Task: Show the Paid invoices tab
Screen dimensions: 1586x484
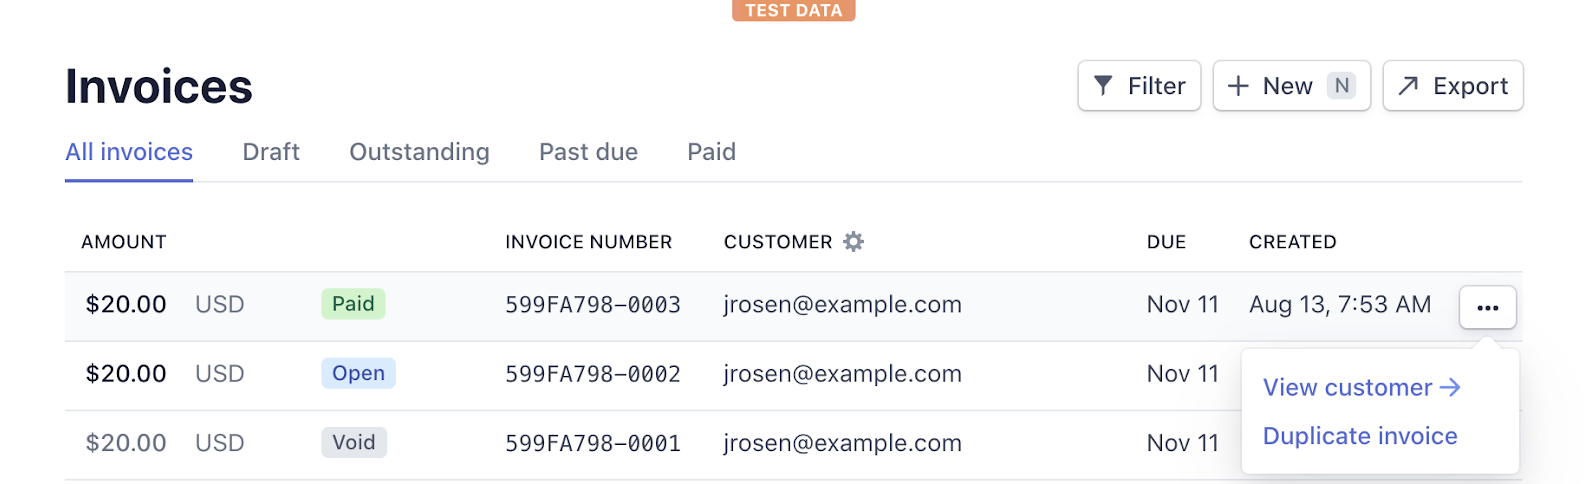Action: tap(711, 152)
